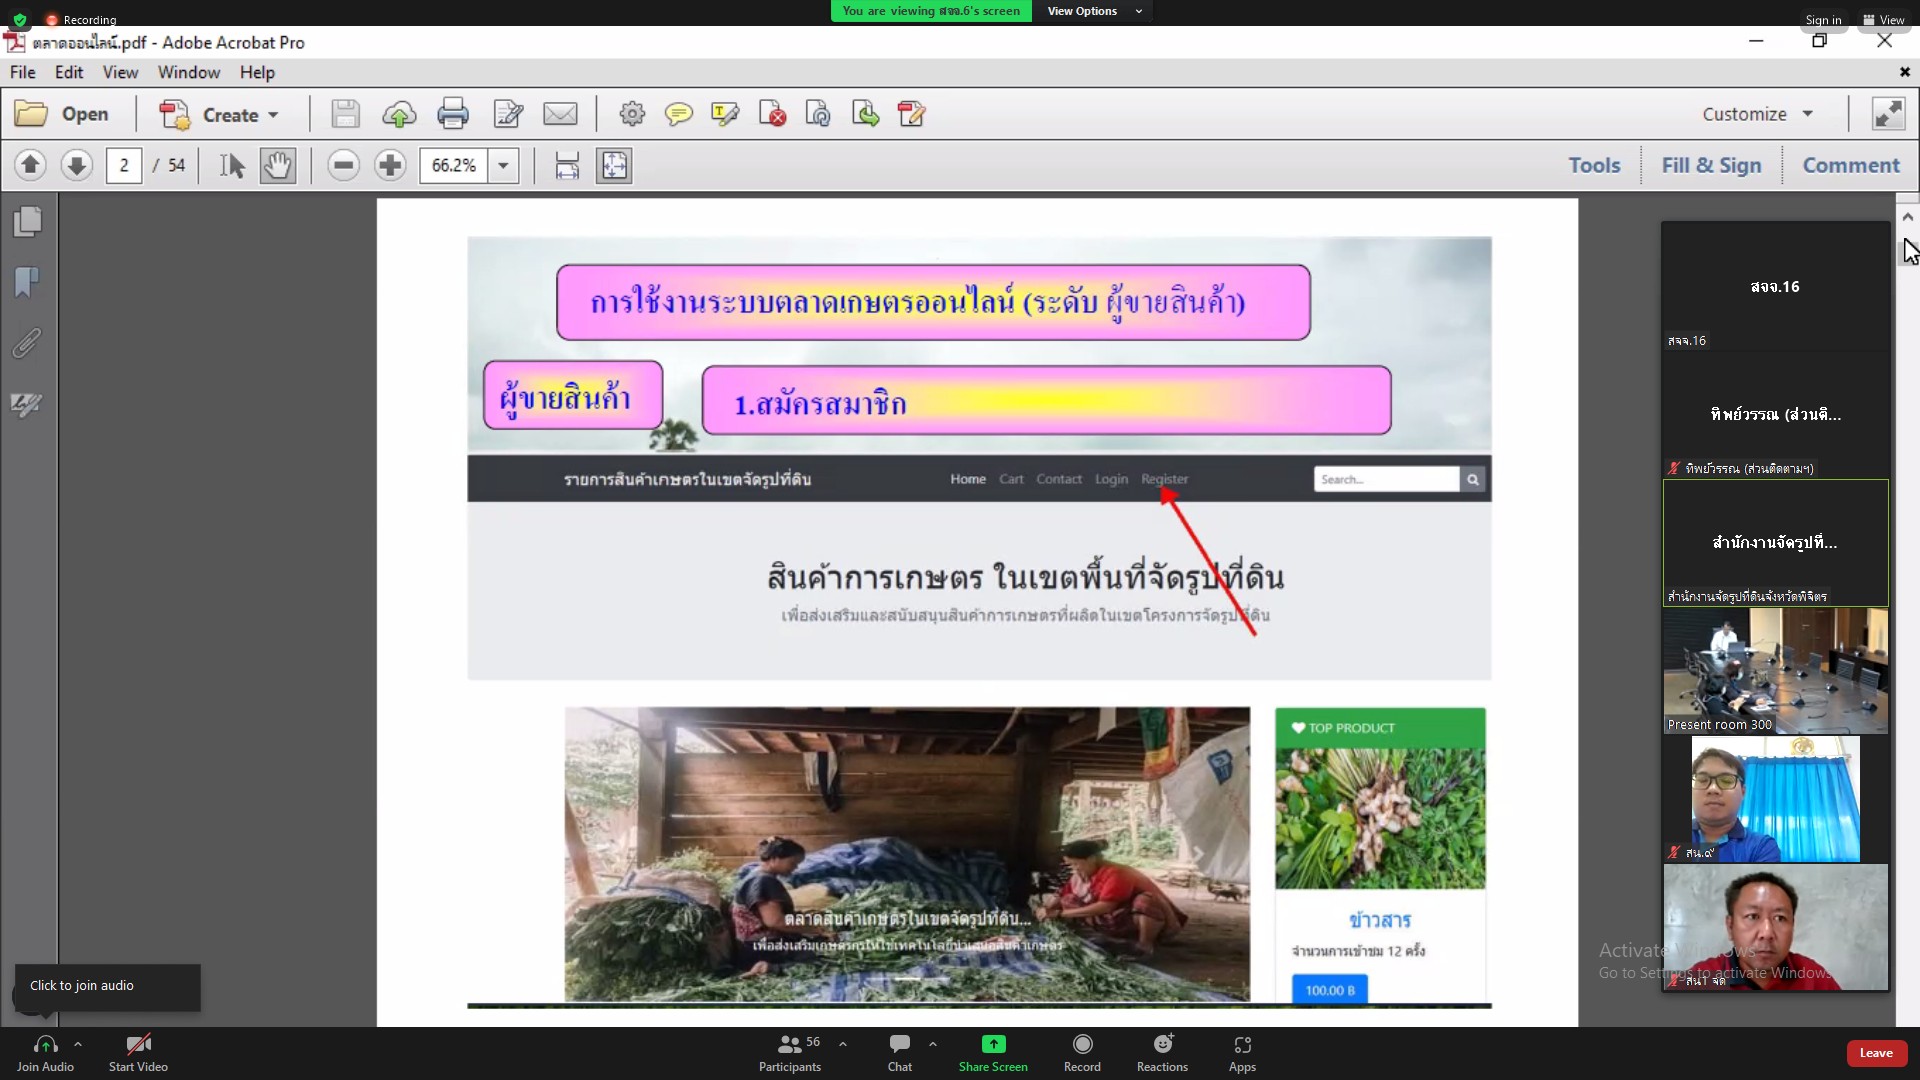
Task: Open the Help menu
Action: coord(257,72)
